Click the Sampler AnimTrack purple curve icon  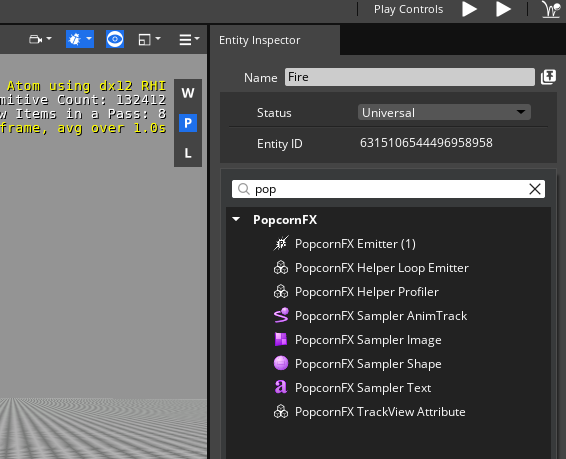click(281, 315)
